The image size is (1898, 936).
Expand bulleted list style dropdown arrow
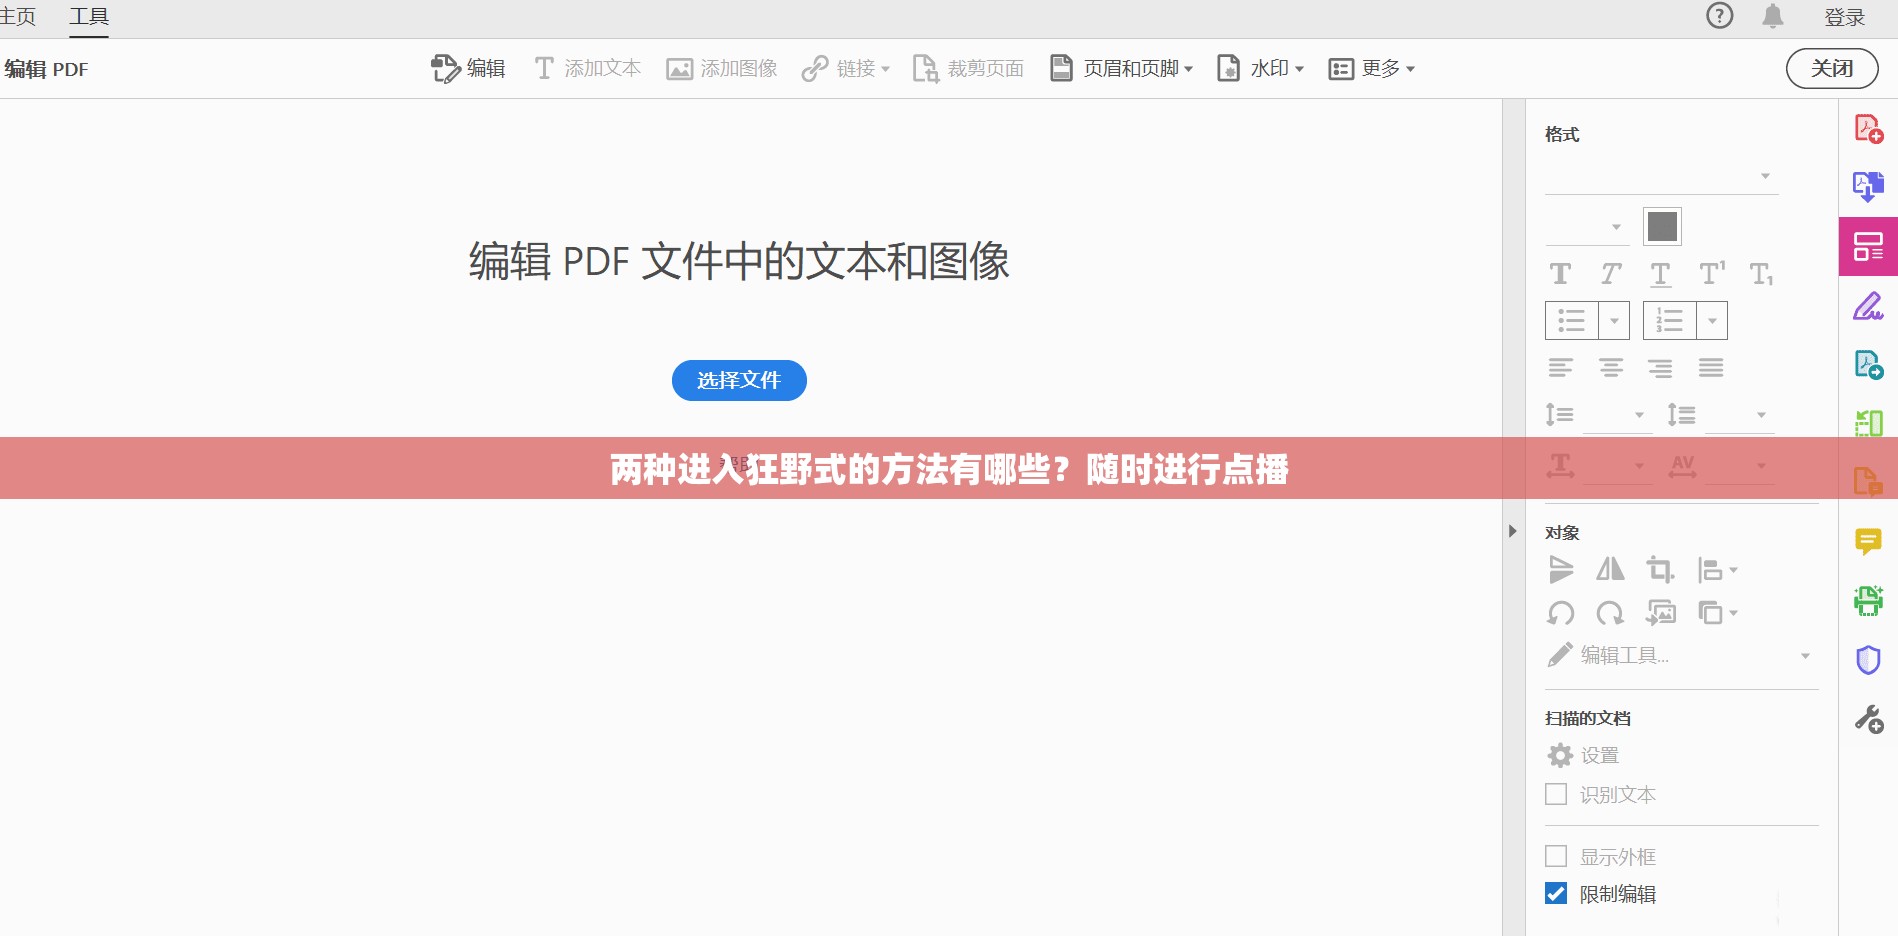(x=1614, y=320)
